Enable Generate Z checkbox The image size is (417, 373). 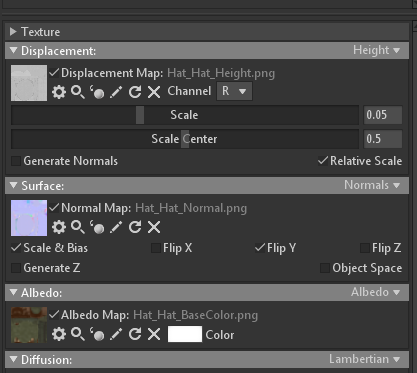[16, 268]
